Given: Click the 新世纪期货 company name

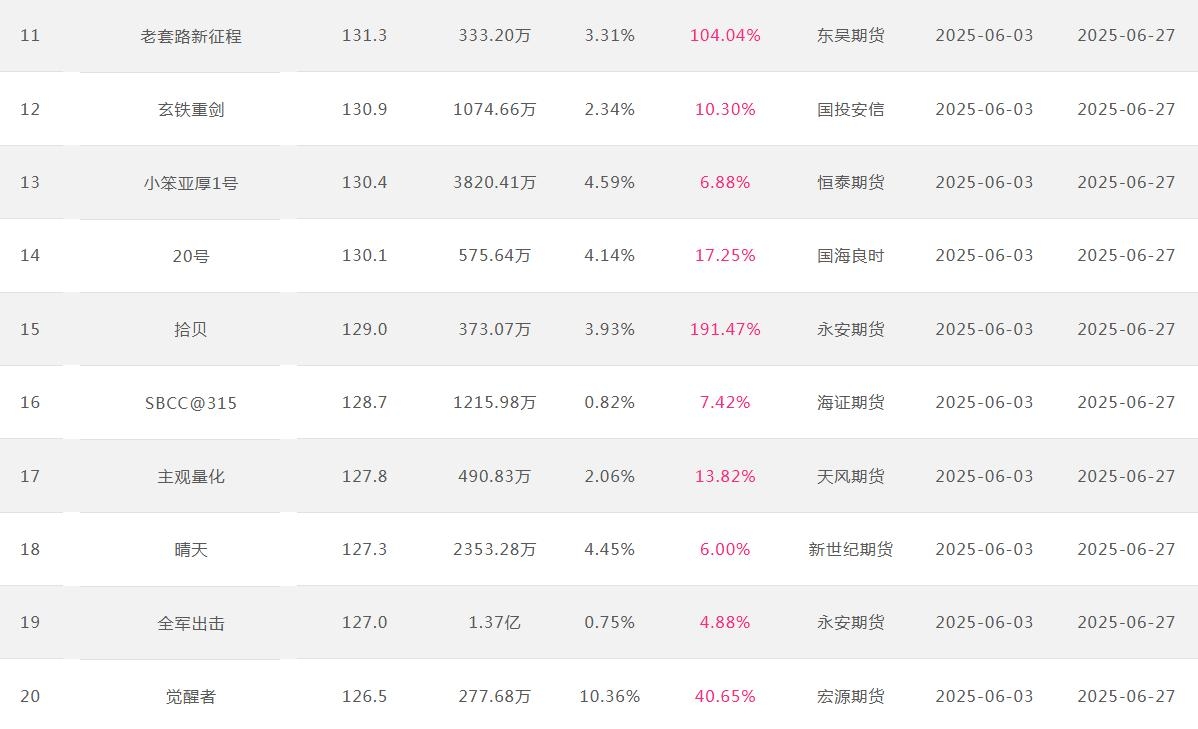Looking at the screenshot, I should [850, 549].
